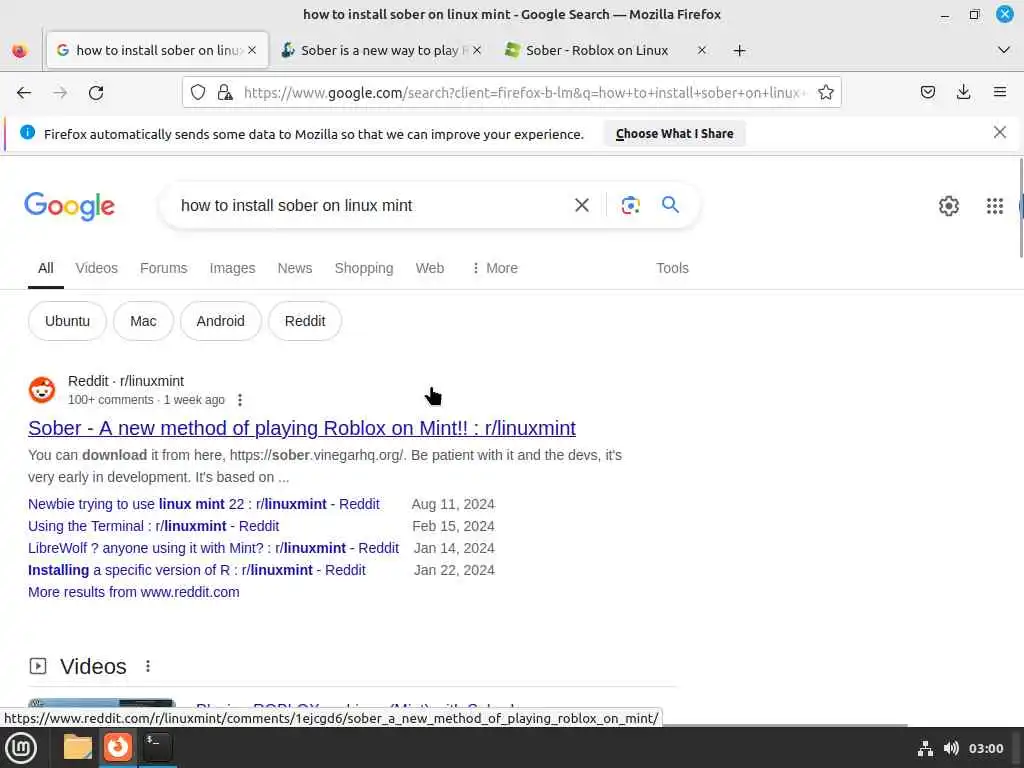Filter results with the 'Mac' chip

coord(143,321)
